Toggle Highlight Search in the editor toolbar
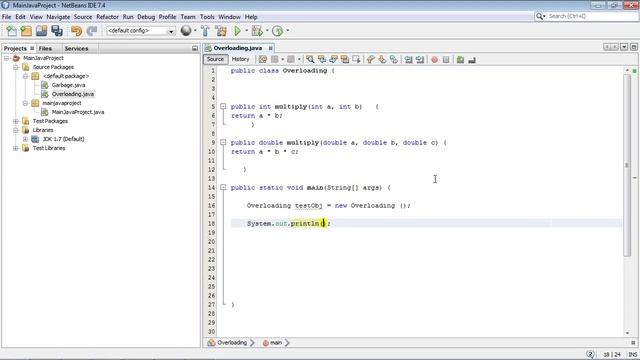Image resolution: width=640 pixels, height=360 pixels. point(345,60)
